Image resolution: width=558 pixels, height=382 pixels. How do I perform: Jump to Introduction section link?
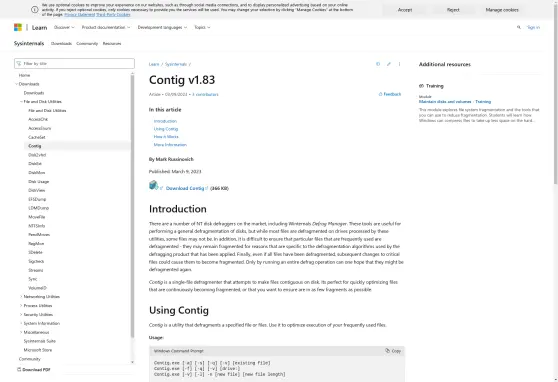point(165,121)
